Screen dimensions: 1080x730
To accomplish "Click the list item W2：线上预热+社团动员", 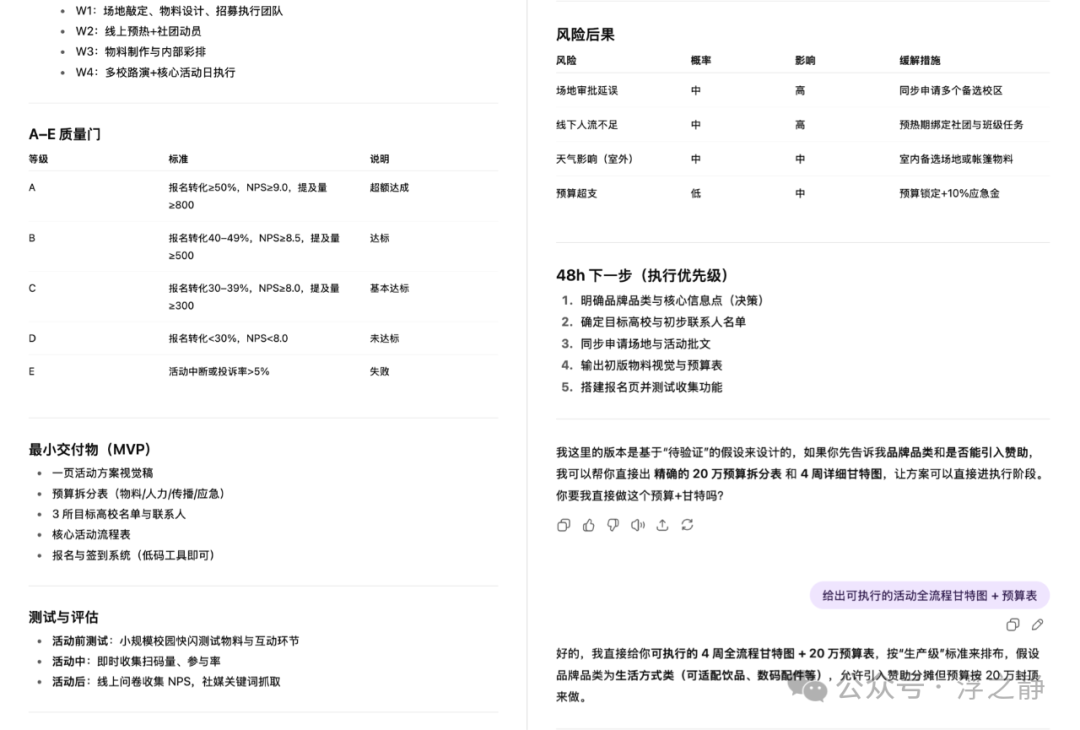I will [x=138, y=31].
